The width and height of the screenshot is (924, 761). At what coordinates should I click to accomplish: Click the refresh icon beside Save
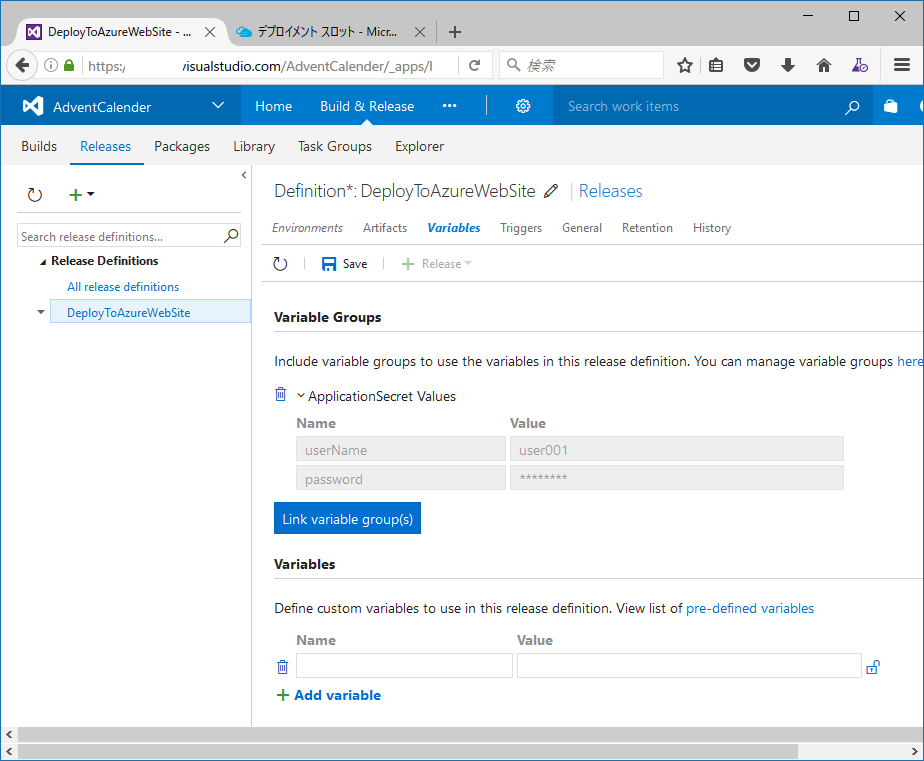pos(280,263)
